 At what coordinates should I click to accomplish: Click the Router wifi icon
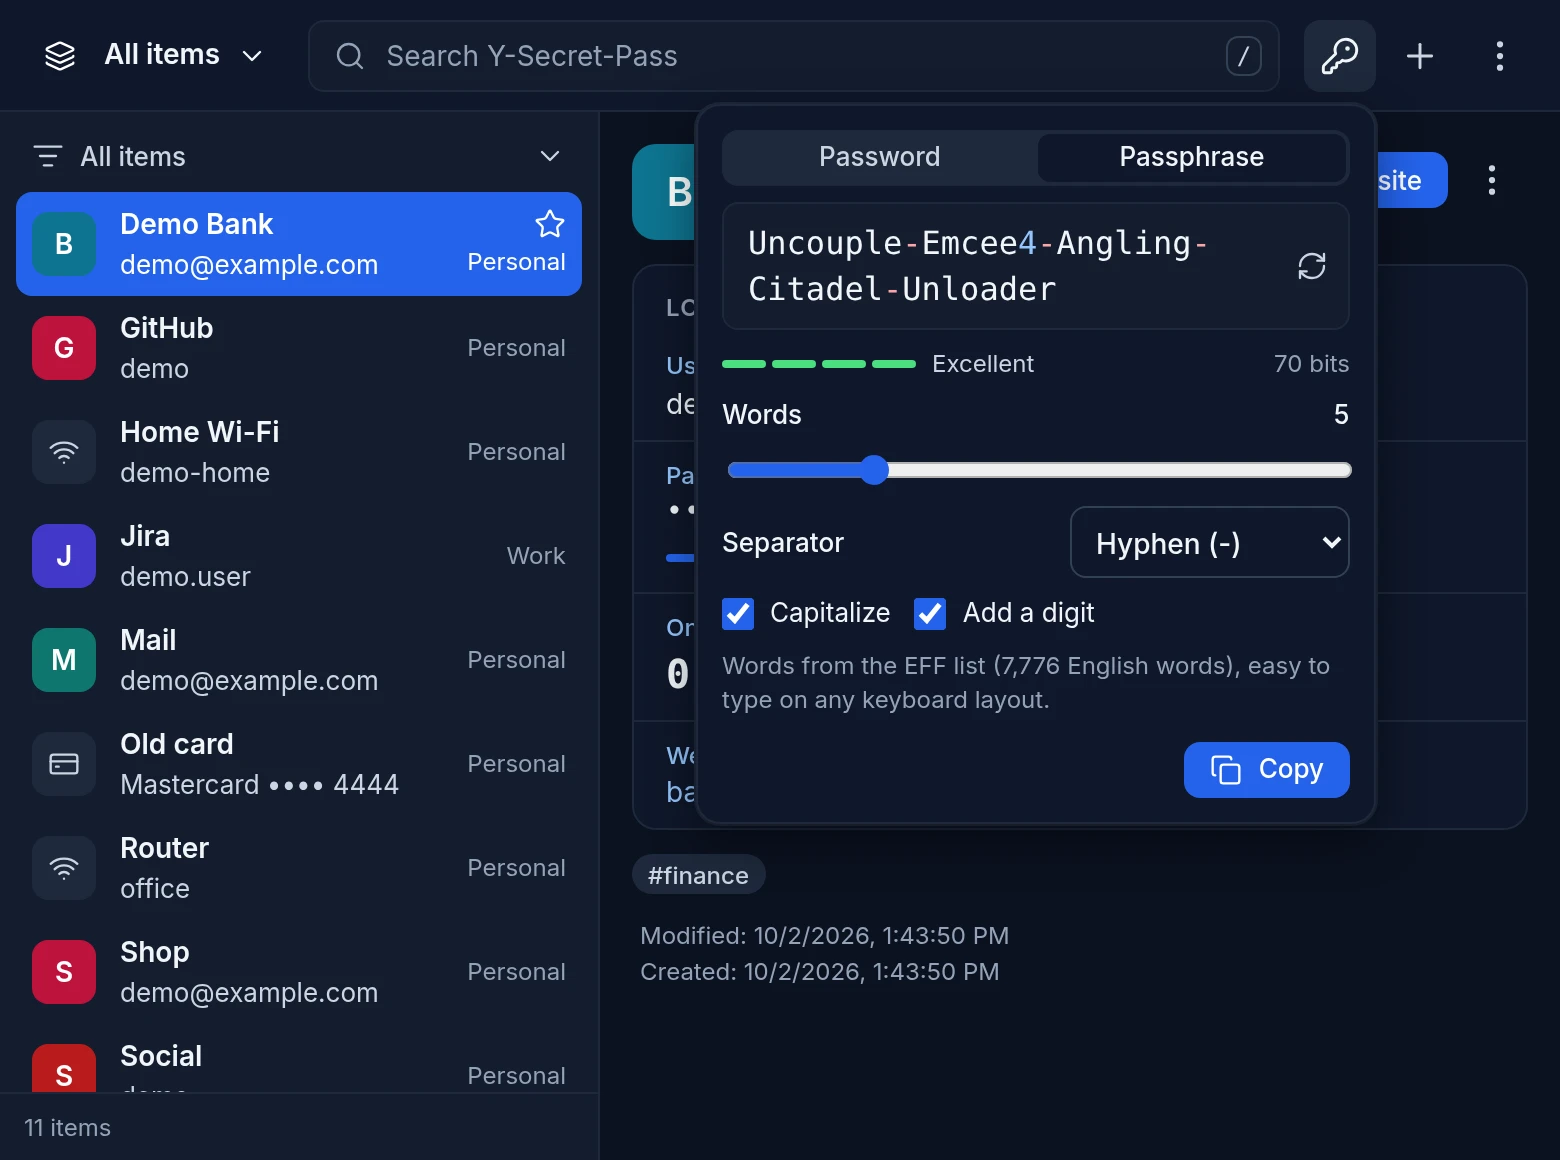(x=64, y=868)
